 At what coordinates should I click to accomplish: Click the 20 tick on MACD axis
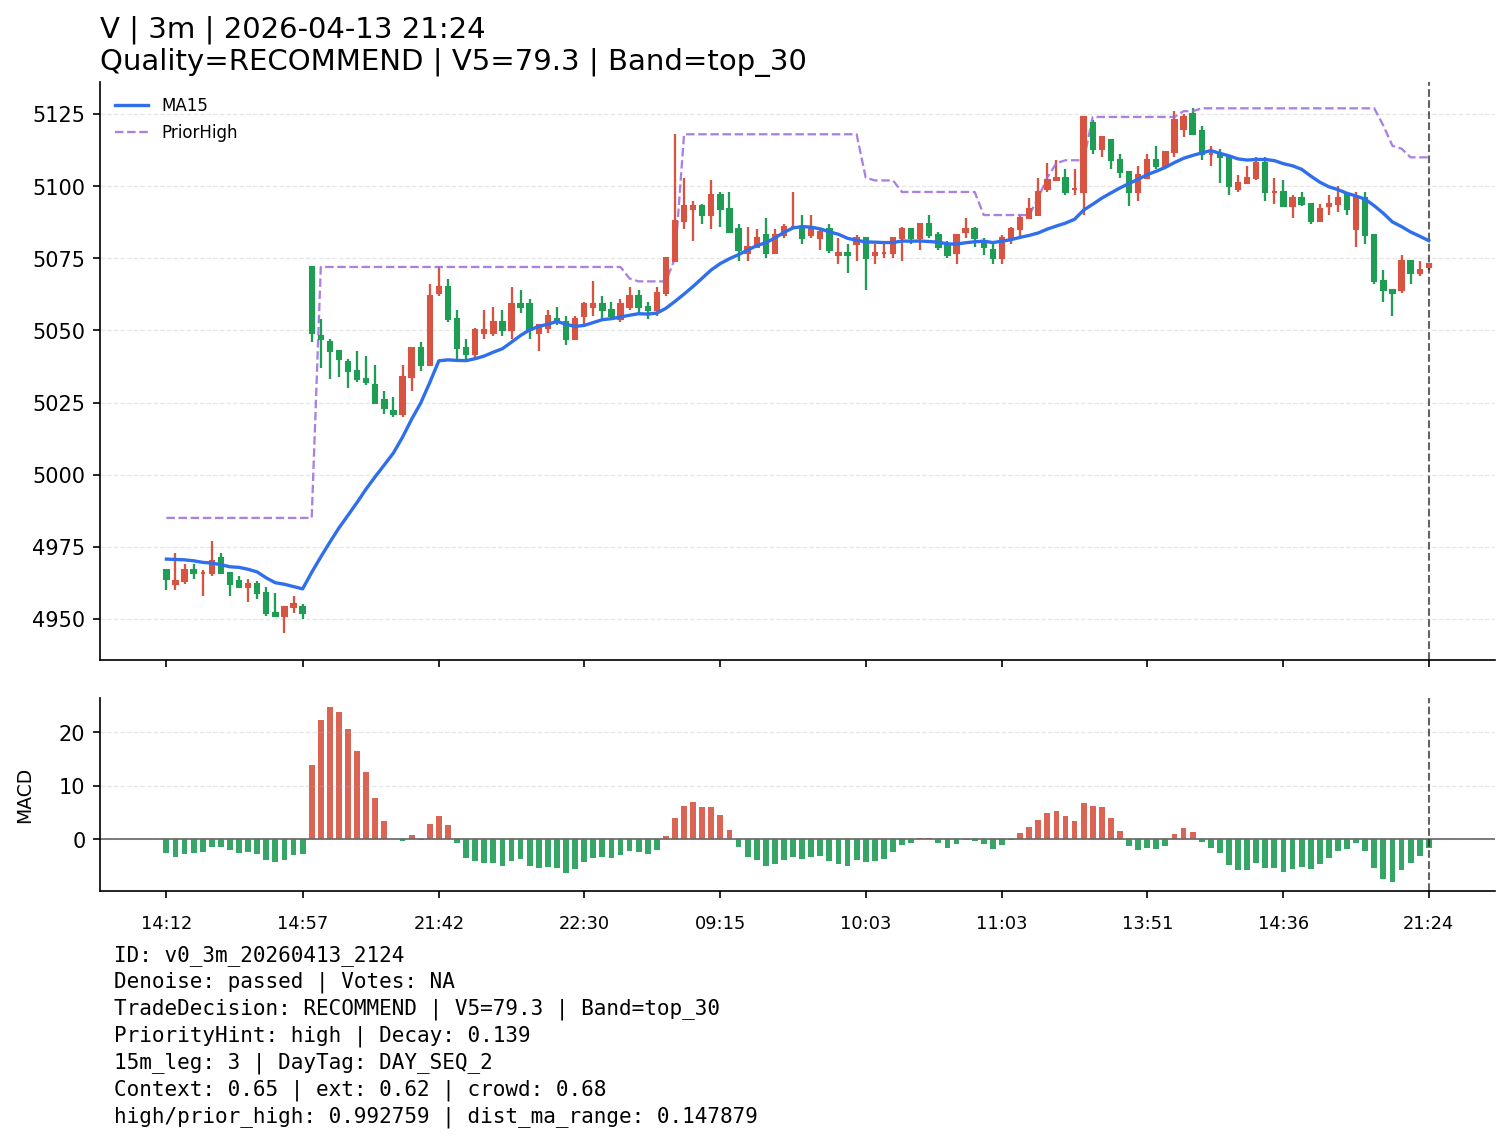coord(76,732)
